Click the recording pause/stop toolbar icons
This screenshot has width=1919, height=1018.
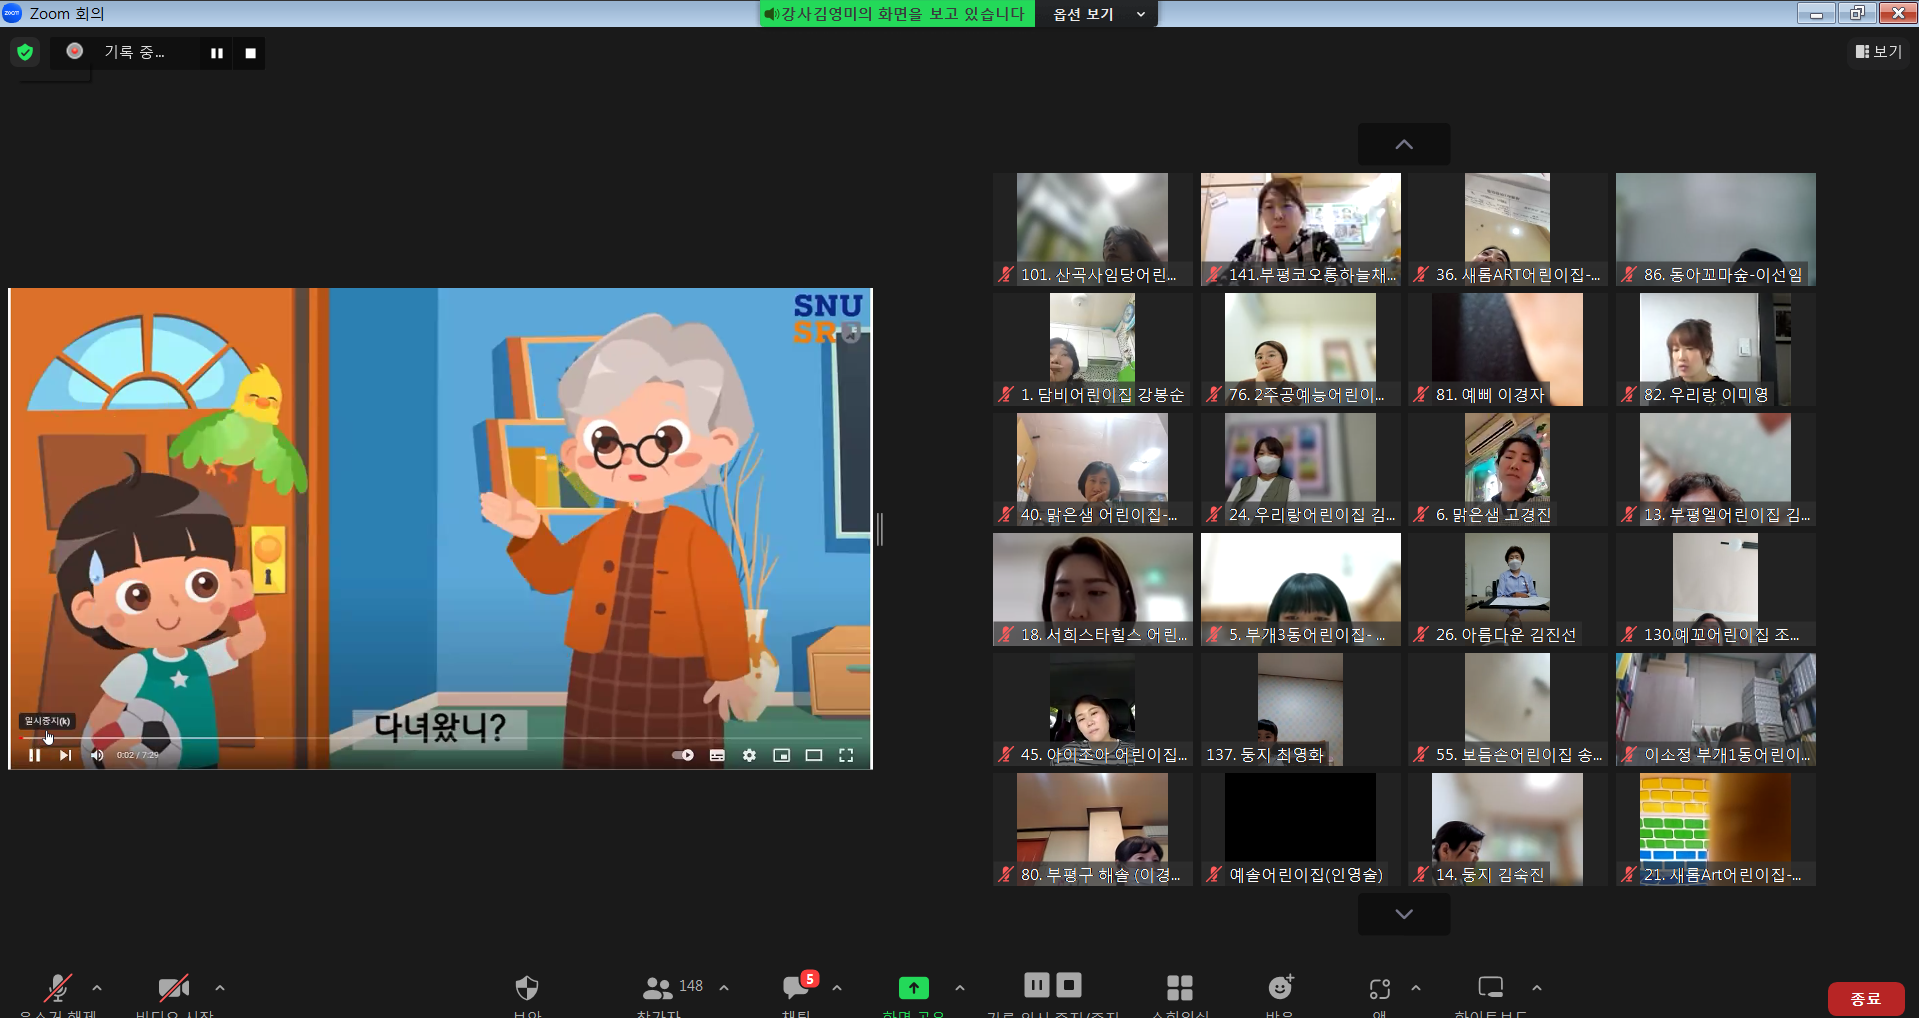click(1053, 985)
